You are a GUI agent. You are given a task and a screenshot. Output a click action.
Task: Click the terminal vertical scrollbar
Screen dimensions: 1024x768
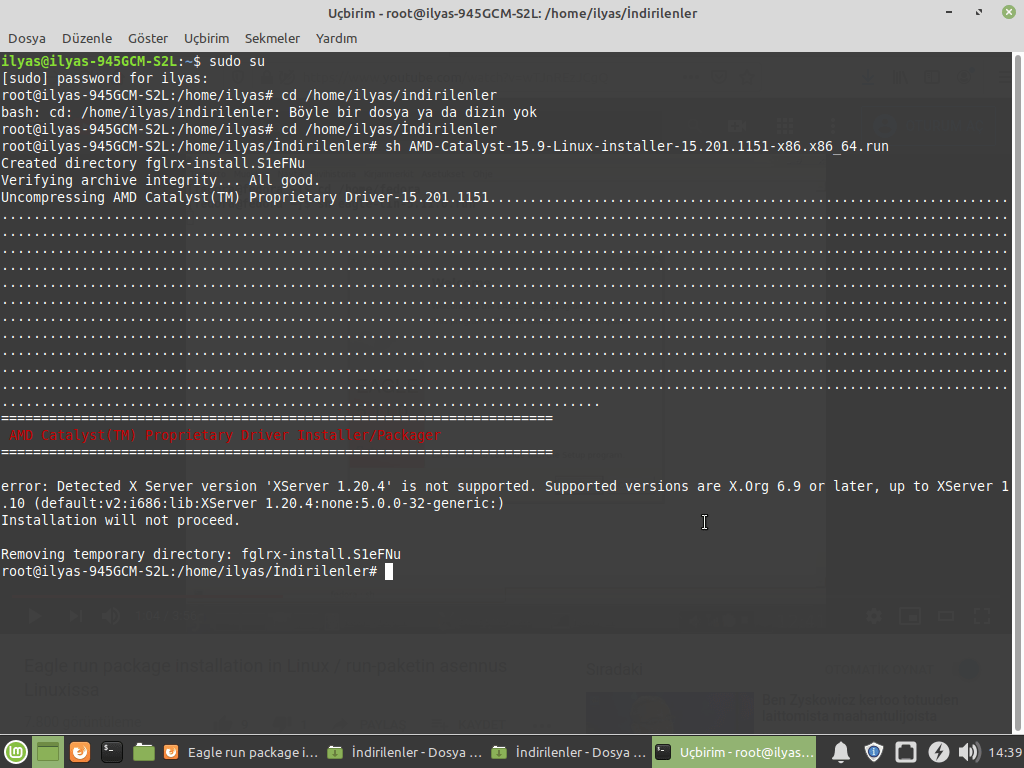coord(1017,392)
